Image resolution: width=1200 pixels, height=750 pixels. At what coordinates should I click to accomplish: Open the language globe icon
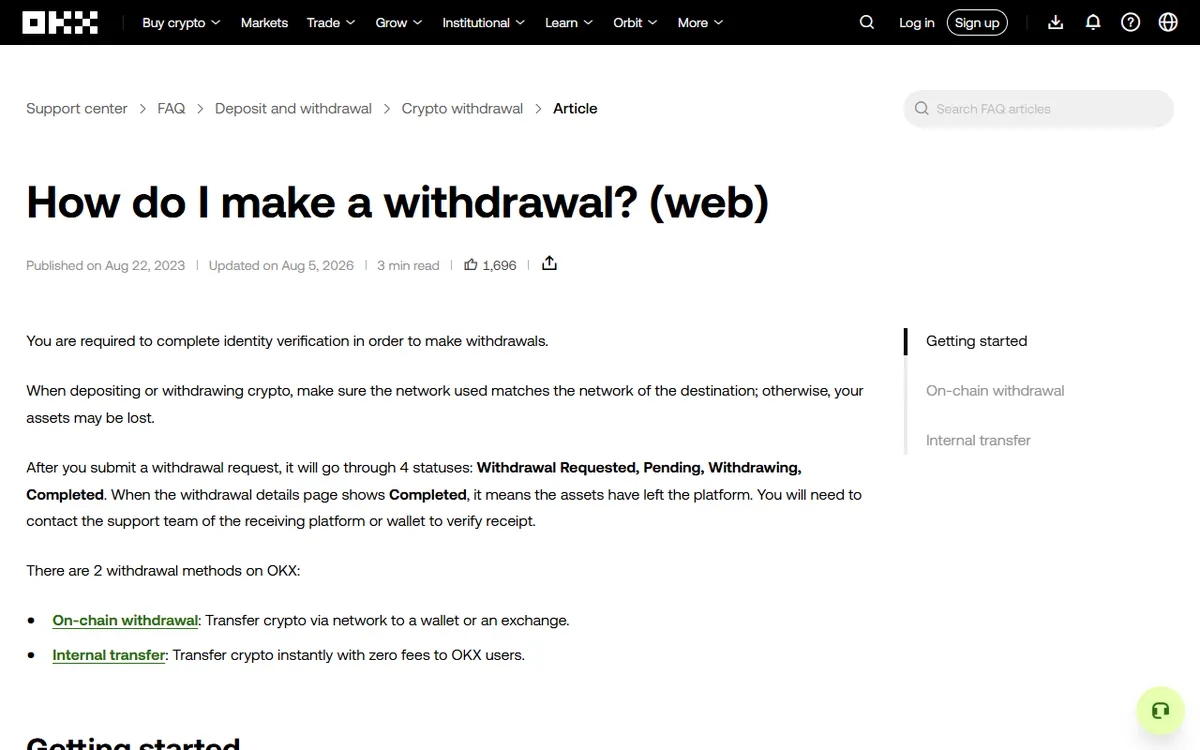[x=1168, y=22]
